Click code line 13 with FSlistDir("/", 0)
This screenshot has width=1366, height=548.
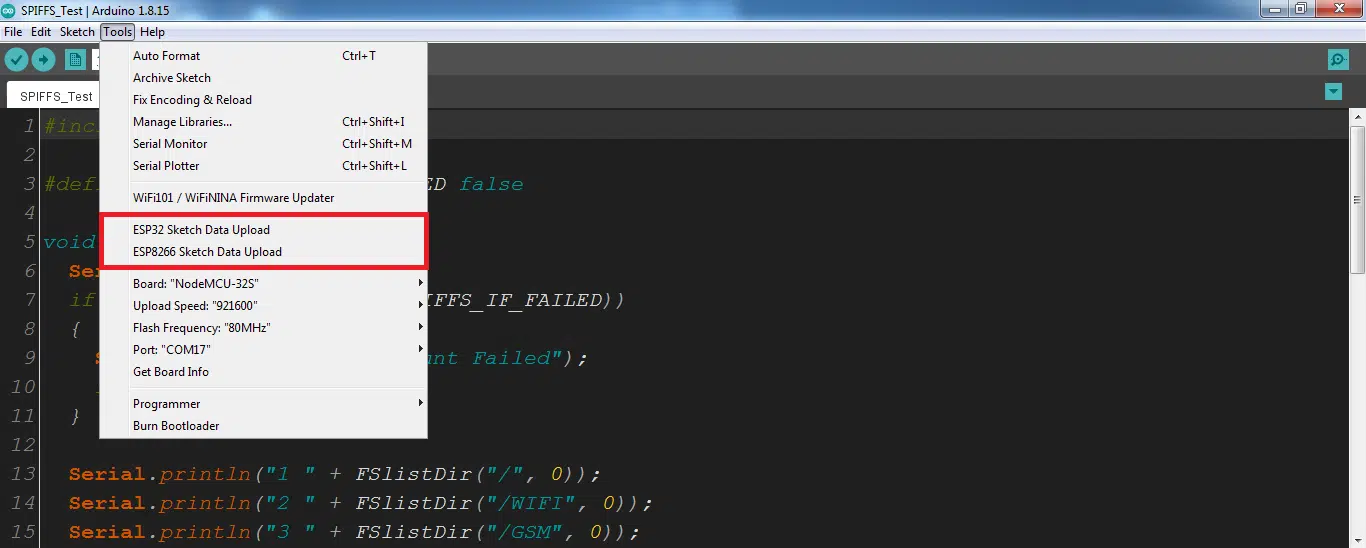[x=334, y=474]
